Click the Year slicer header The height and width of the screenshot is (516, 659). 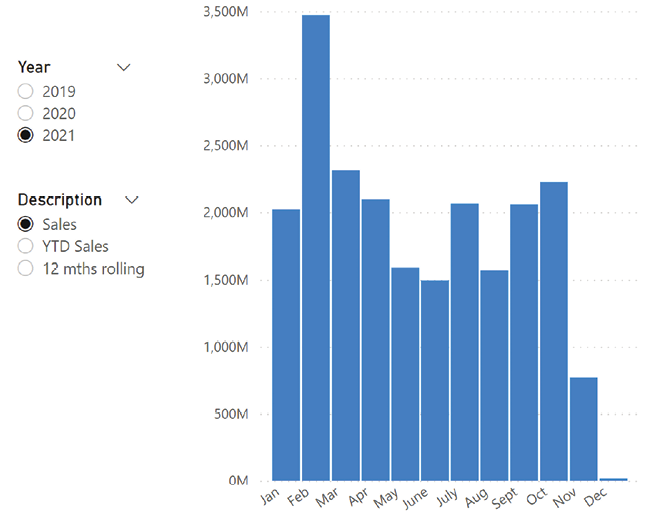click(34, 67)
